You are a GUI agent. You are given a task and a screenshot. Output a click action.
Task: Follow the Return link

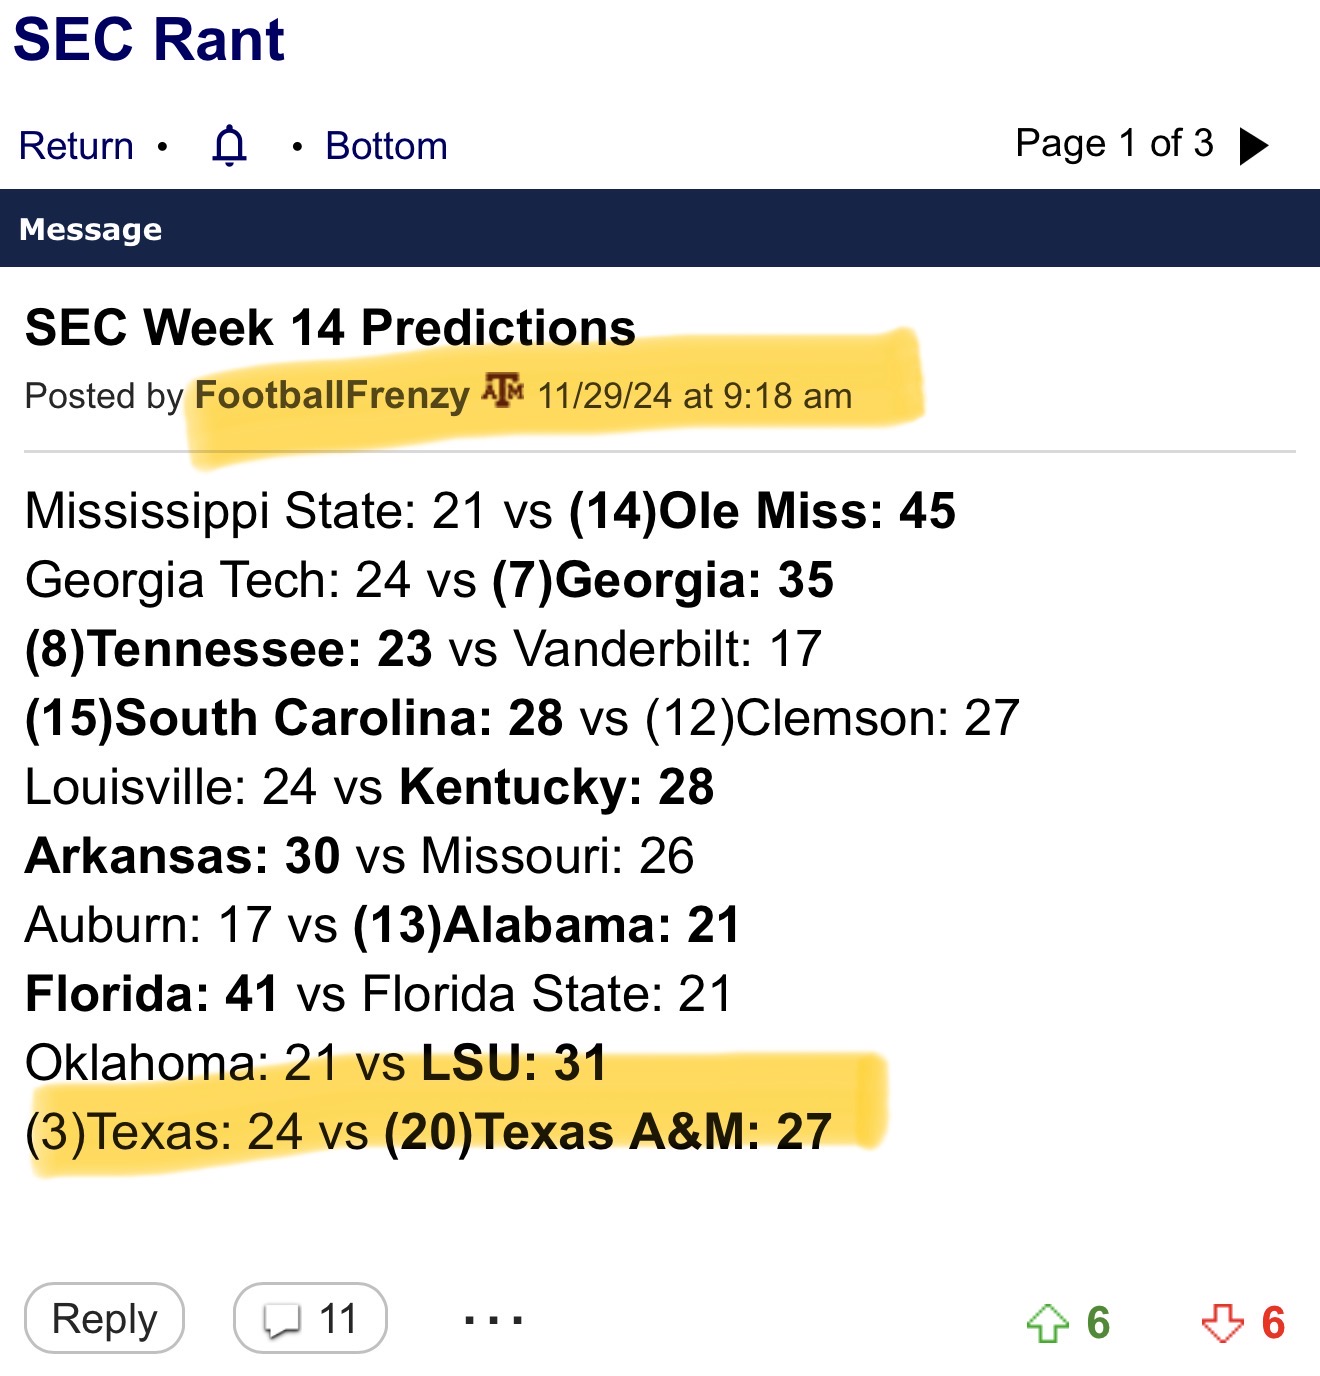[x=76, y=146]
